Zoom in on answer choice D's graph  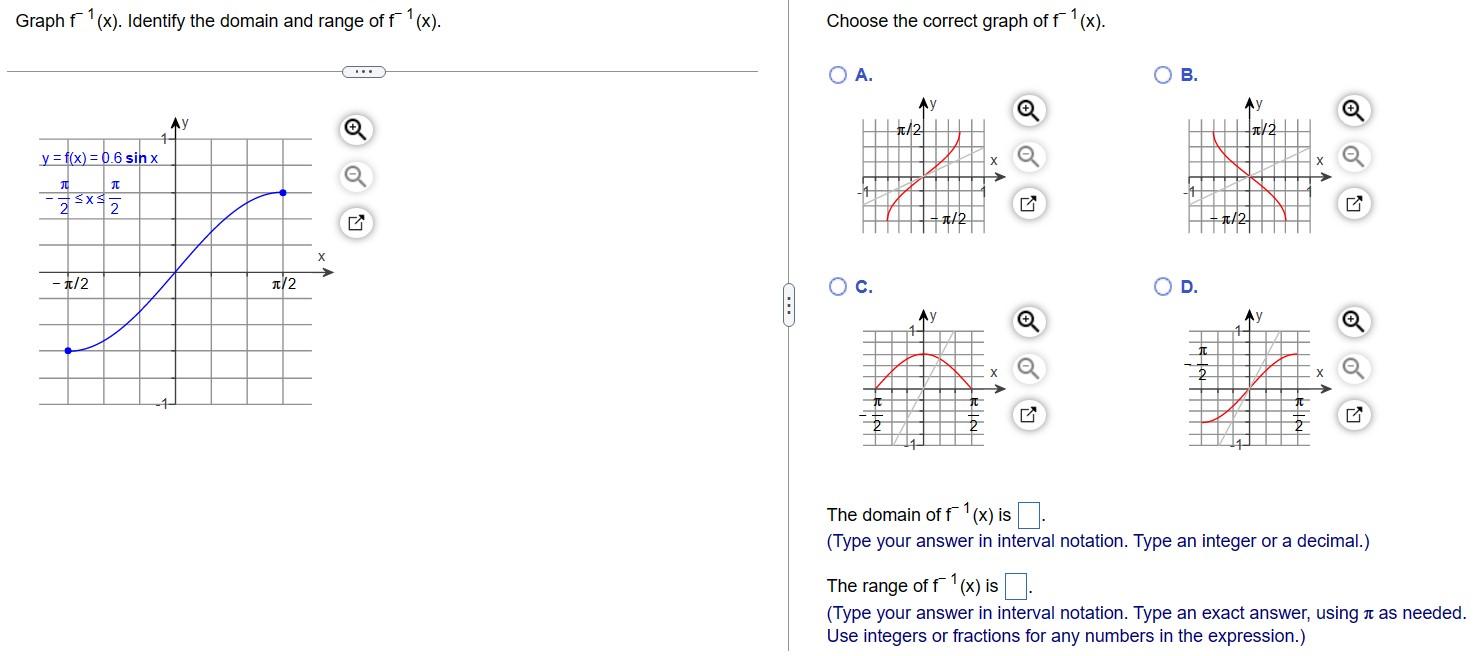coord(1352,321)
